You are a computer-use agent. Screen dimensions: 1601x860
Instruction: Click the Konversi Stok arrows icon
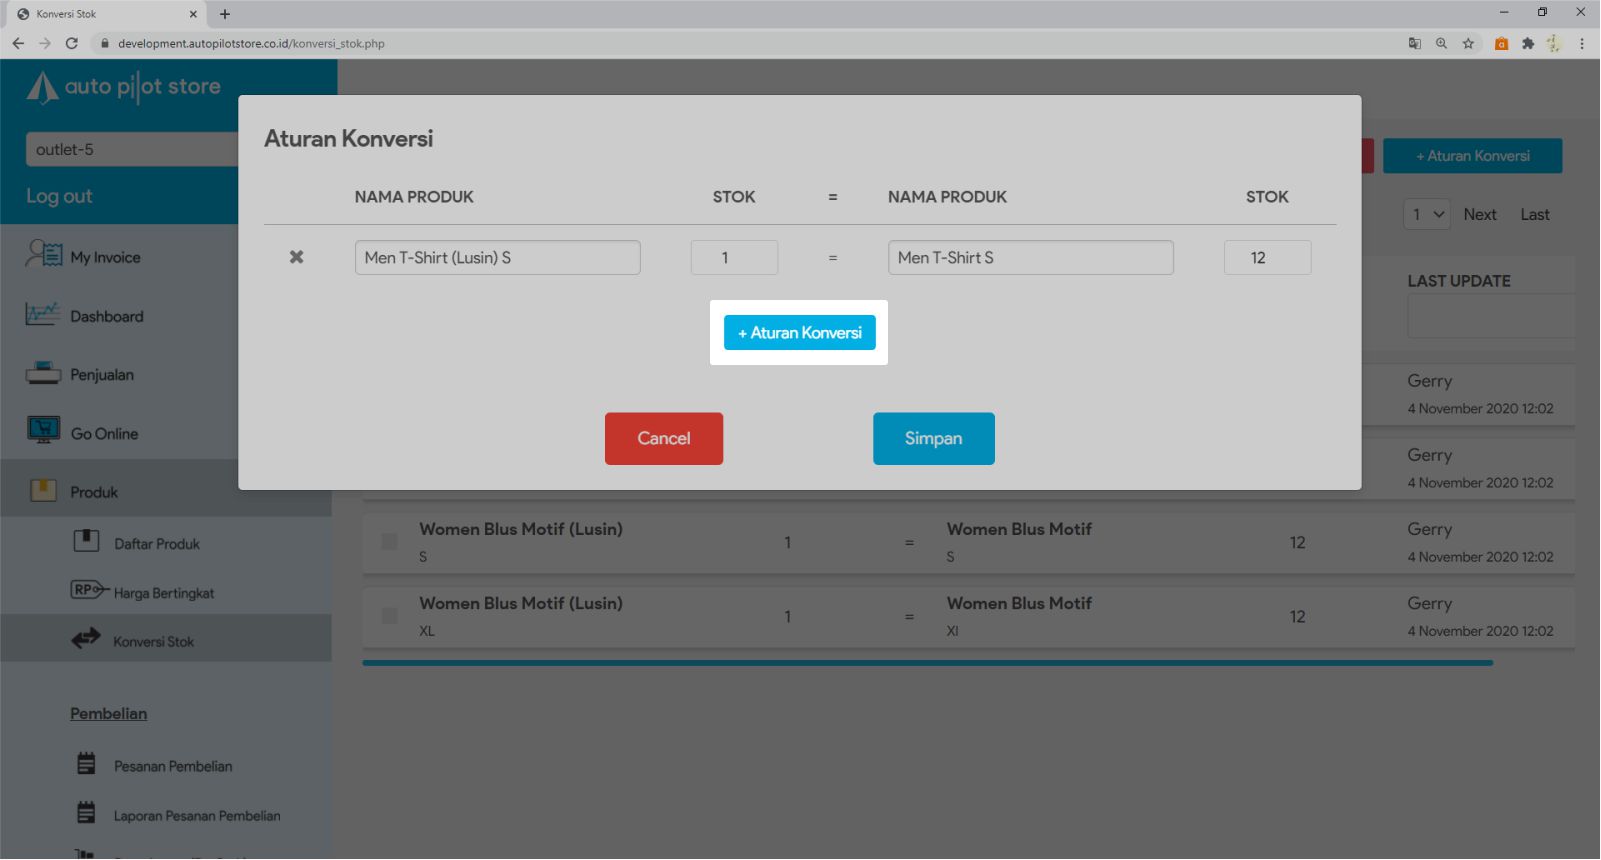point(86,639)
